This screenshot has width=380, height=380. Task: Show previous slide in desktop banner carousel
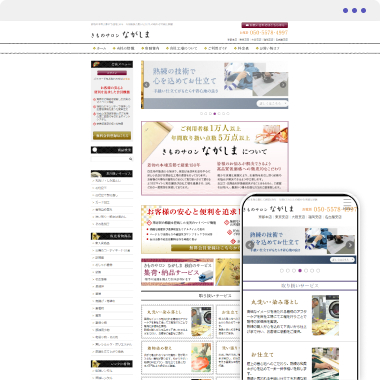(x=146, y=85)
